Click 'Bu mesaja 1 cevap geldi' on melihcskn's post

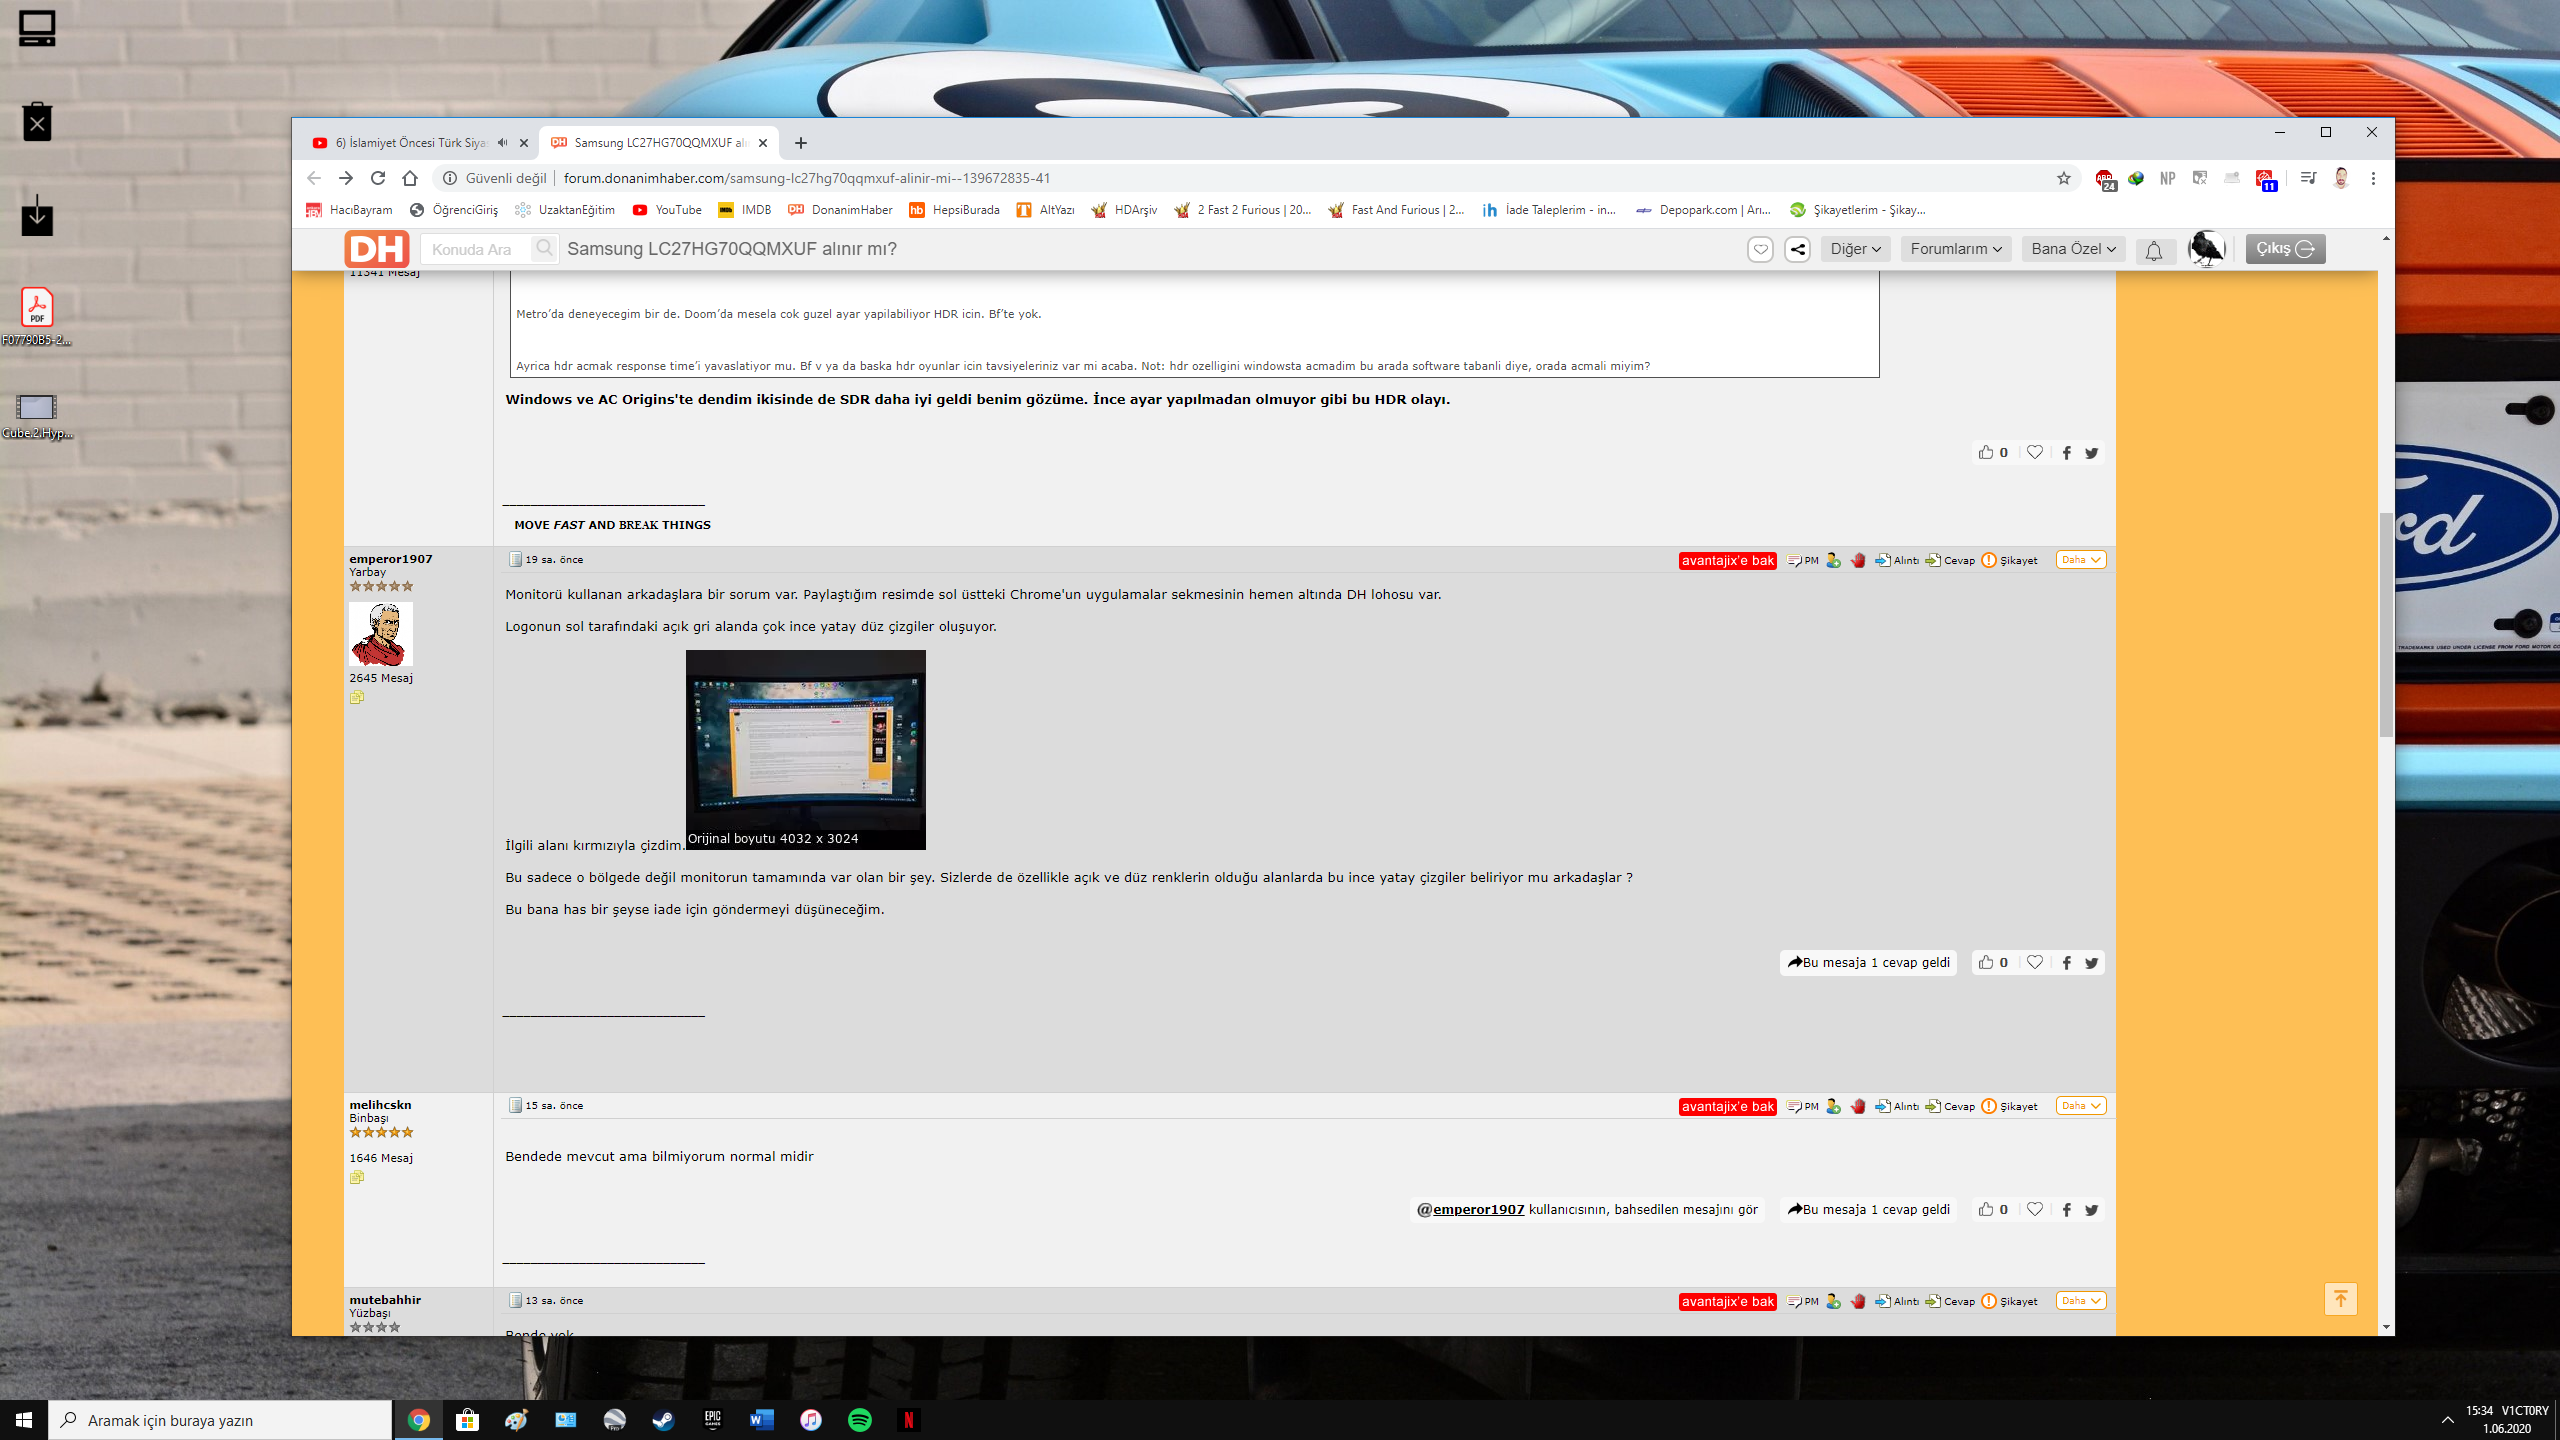[x=1868, y=1210]
